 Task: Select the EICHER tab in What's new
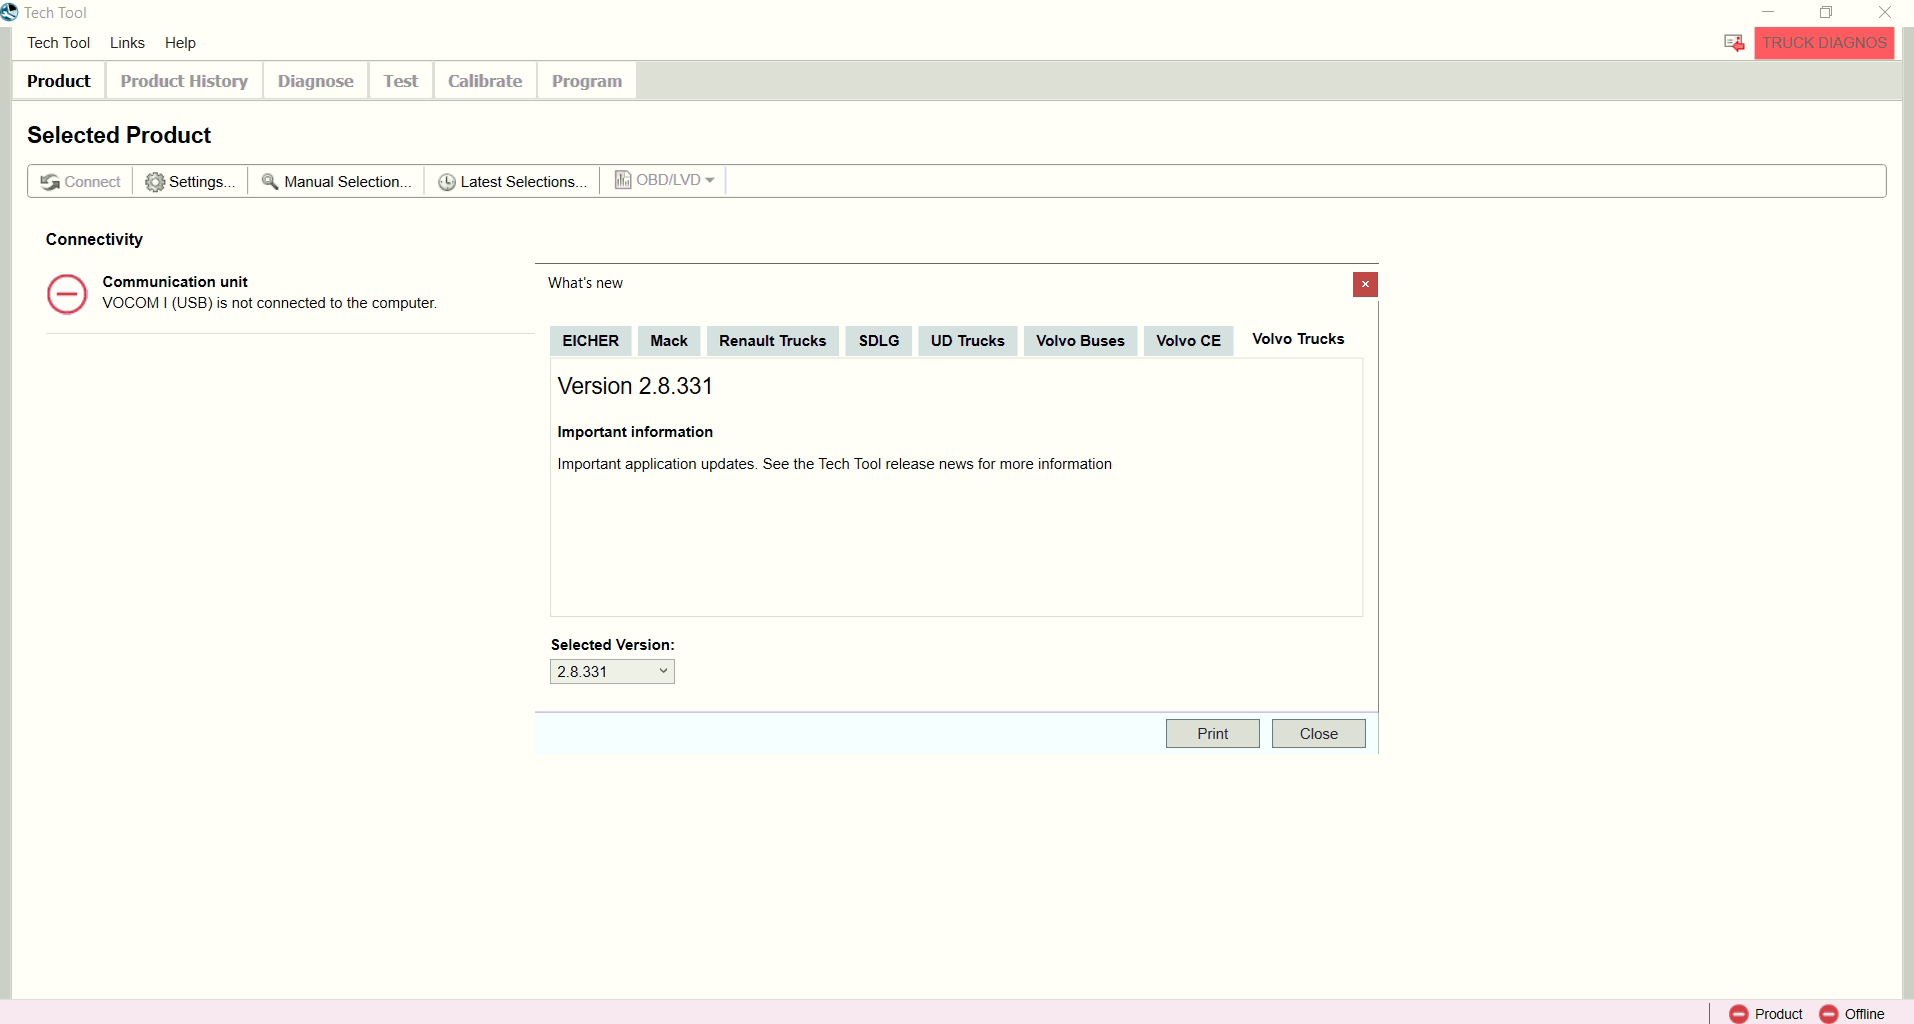click(591, 341)
